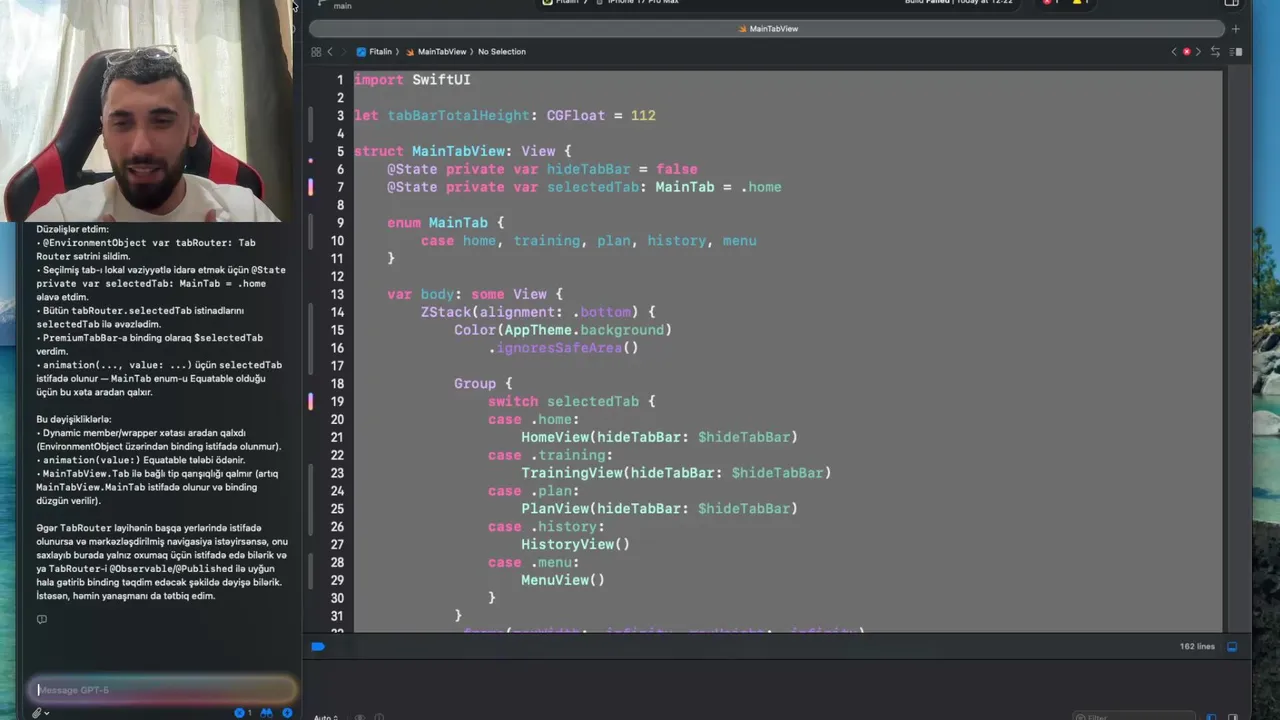
Task: Select the MainTabView editor tab
Action: click(x=768, y=29)
